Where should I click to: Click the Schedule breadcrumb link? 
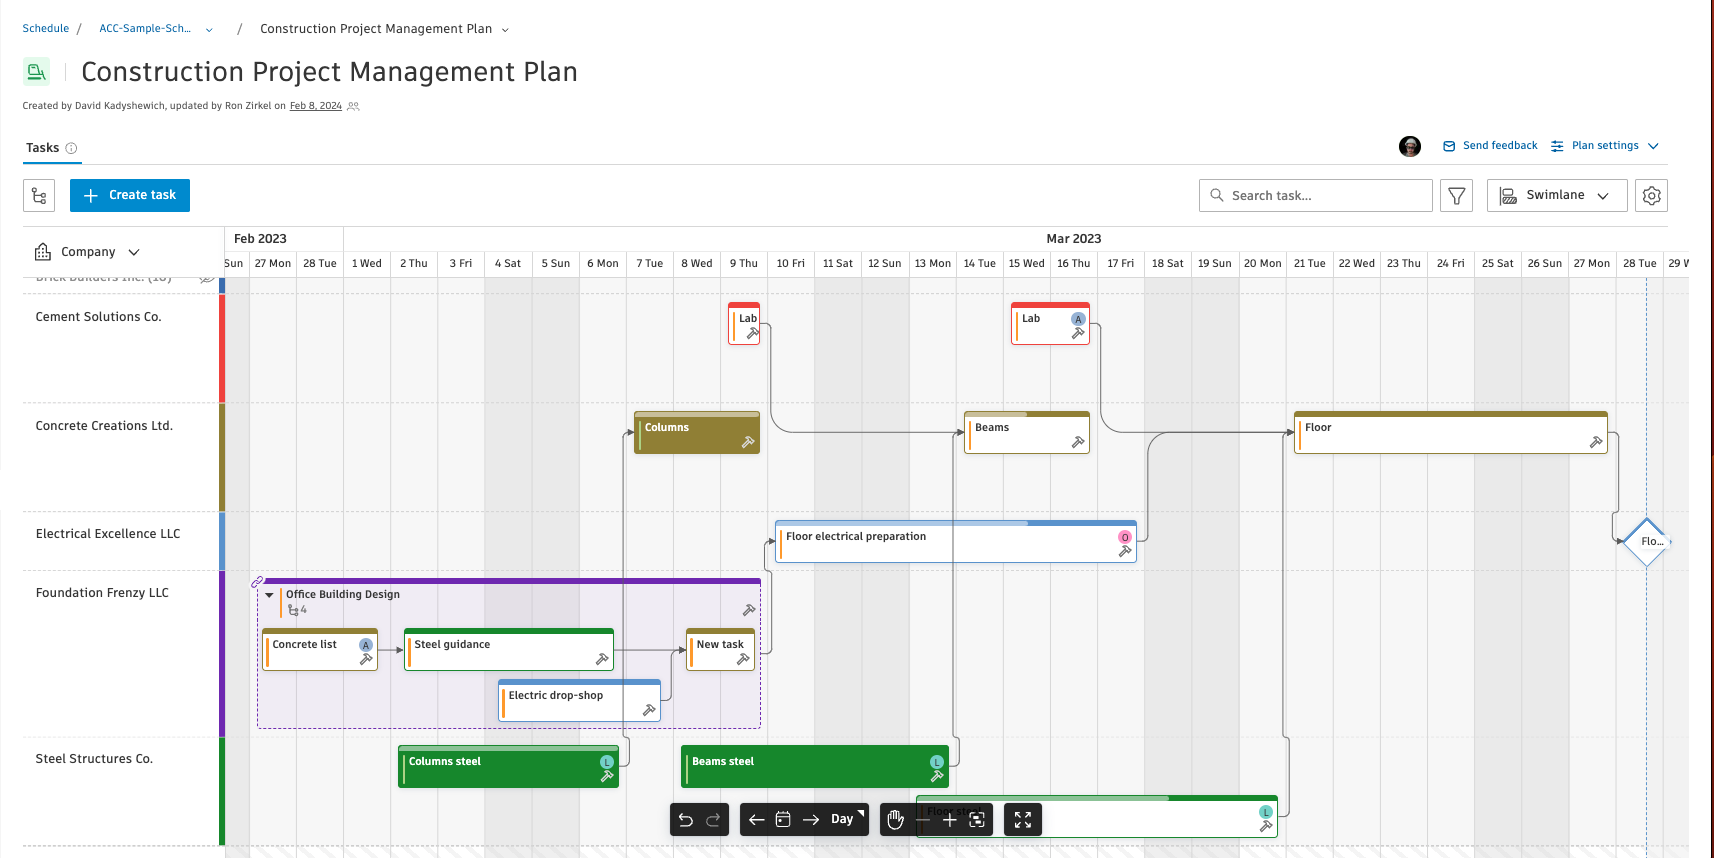(x=46, y=29)
